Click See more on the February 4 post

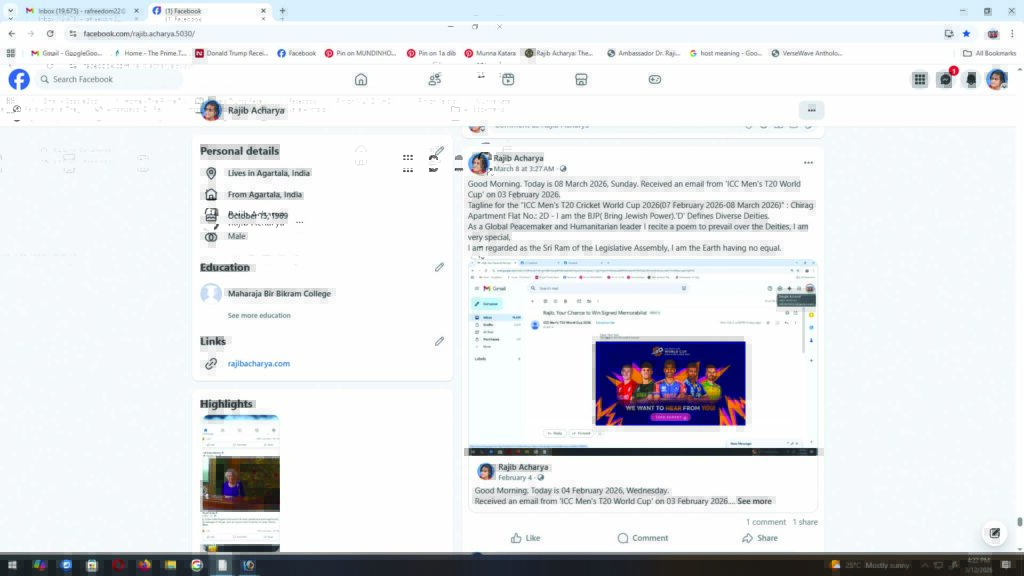pyautogui.click(x=754, y=501)
